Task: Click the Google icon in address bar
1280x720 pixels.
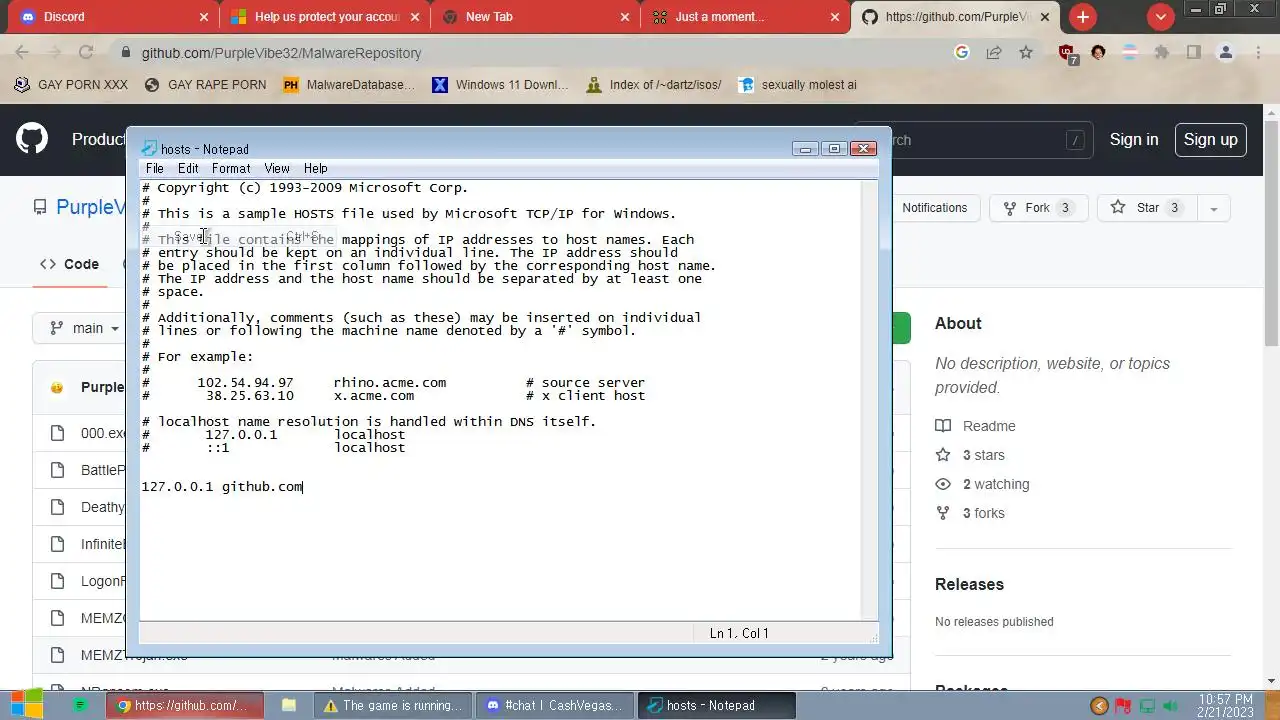Action: pos(962,52)
